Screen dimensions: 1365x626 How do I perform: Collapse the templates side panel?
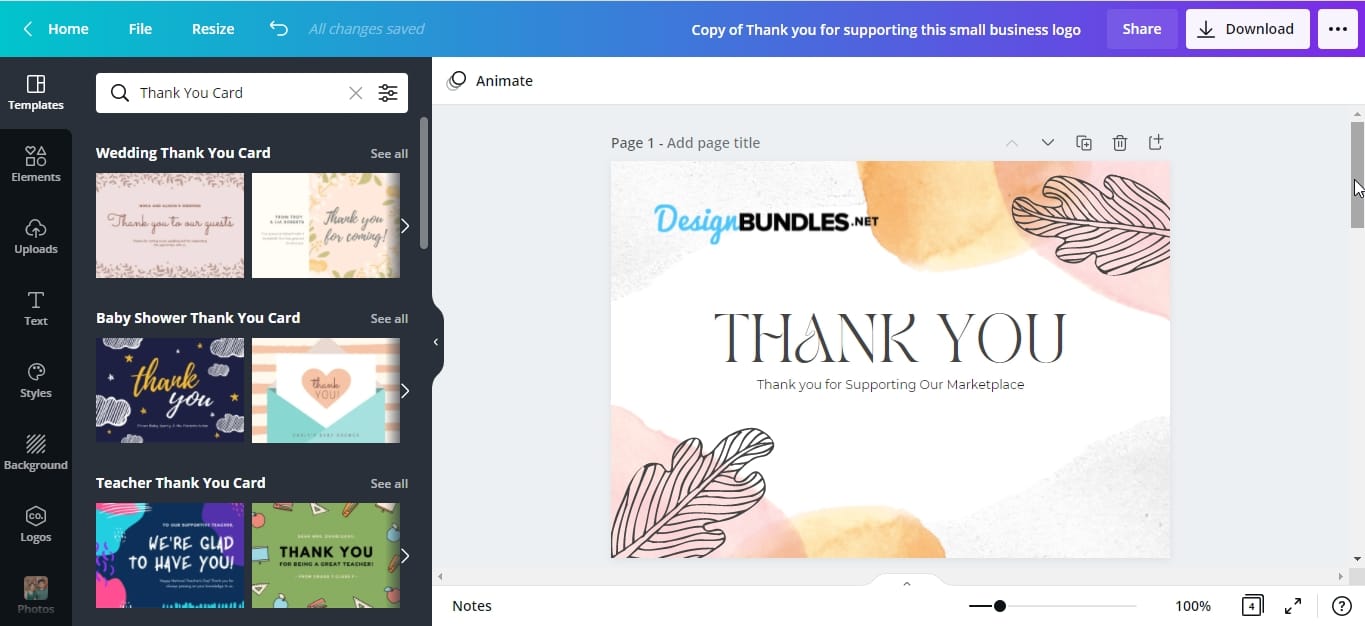point(436,342)
